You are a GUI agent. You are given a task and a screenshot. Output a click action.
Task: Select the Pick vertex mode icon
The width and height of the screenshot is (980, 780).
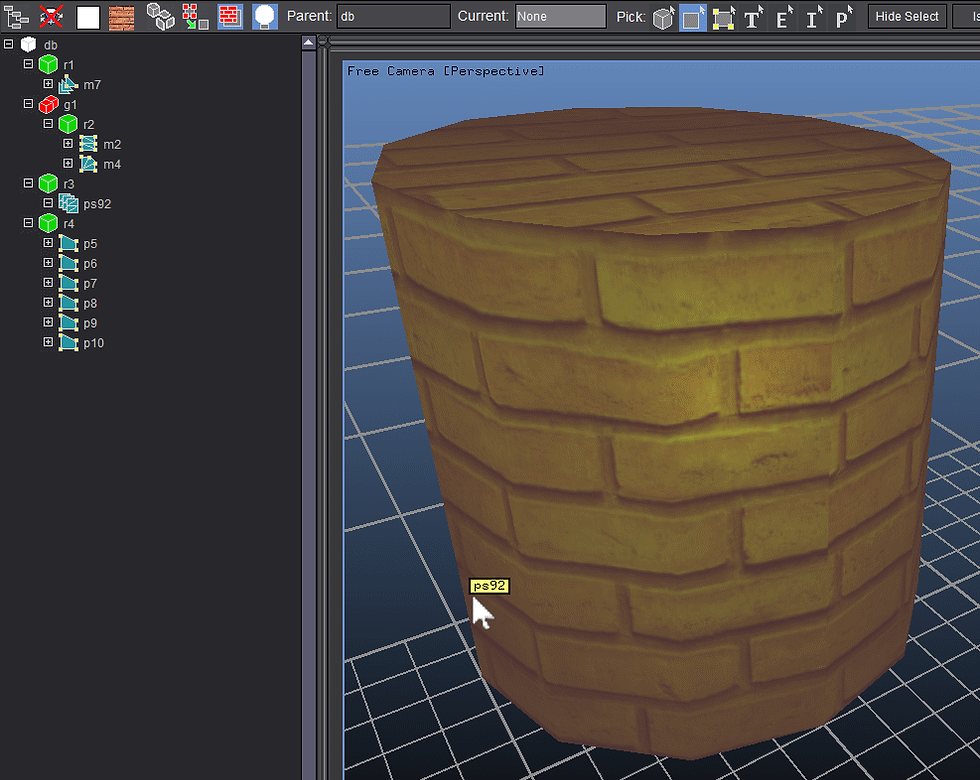click(723, 18)
